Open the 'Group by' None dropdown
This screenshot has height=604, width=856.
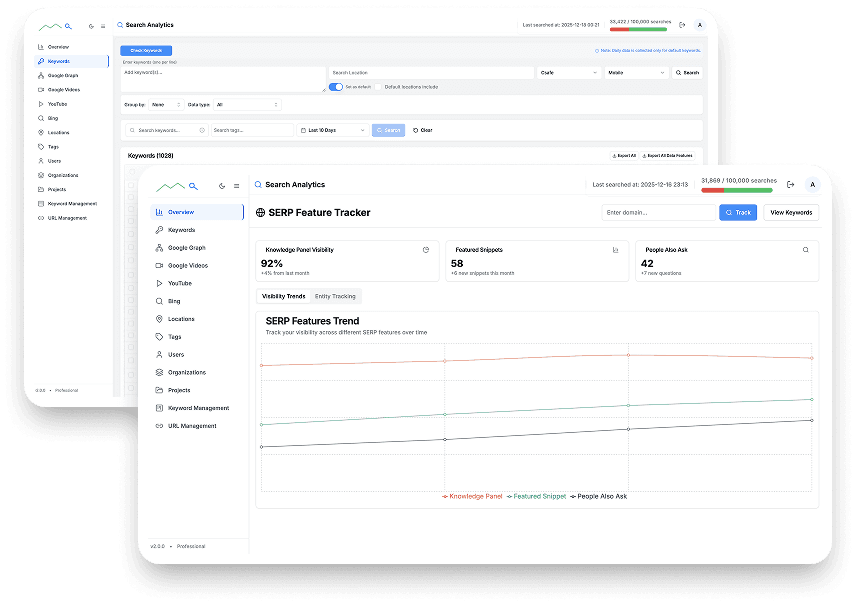click(165, 104)
